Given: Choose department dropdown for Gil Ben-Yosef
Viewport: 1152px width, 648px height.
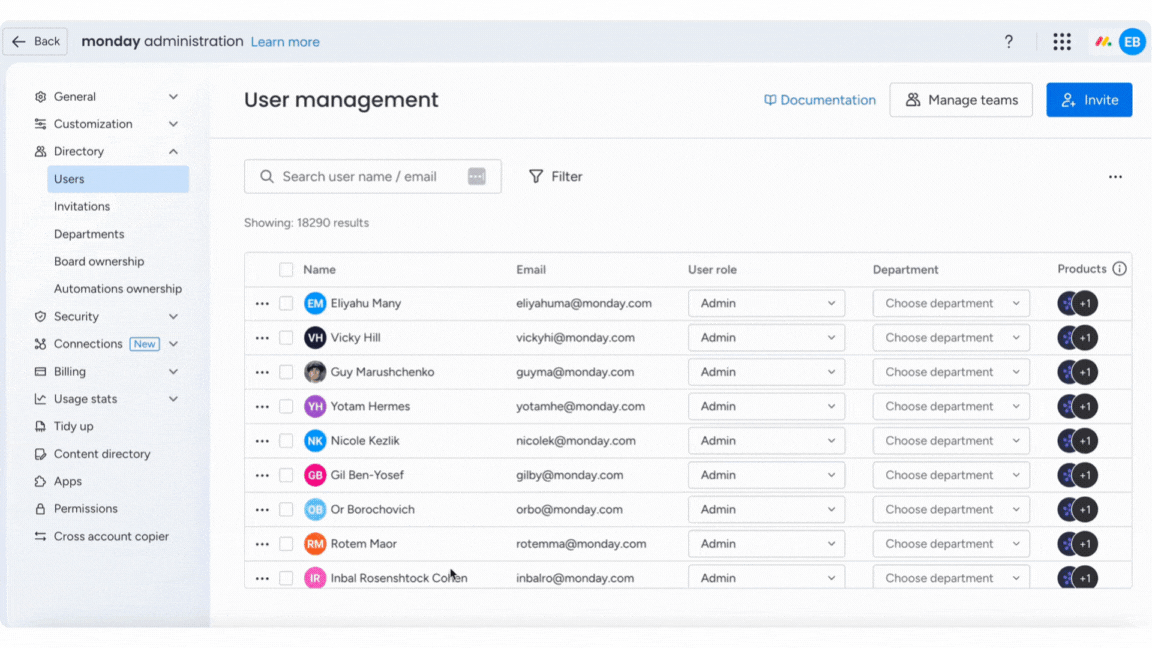Looking at the screenshot, I should click(x=951, y=475).
